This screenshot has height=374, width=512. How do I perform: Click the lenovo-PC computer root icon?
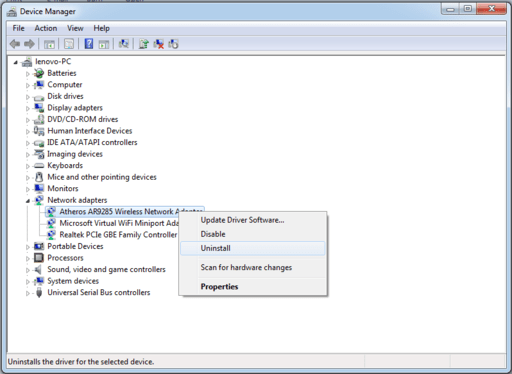[x=27, y=62]
